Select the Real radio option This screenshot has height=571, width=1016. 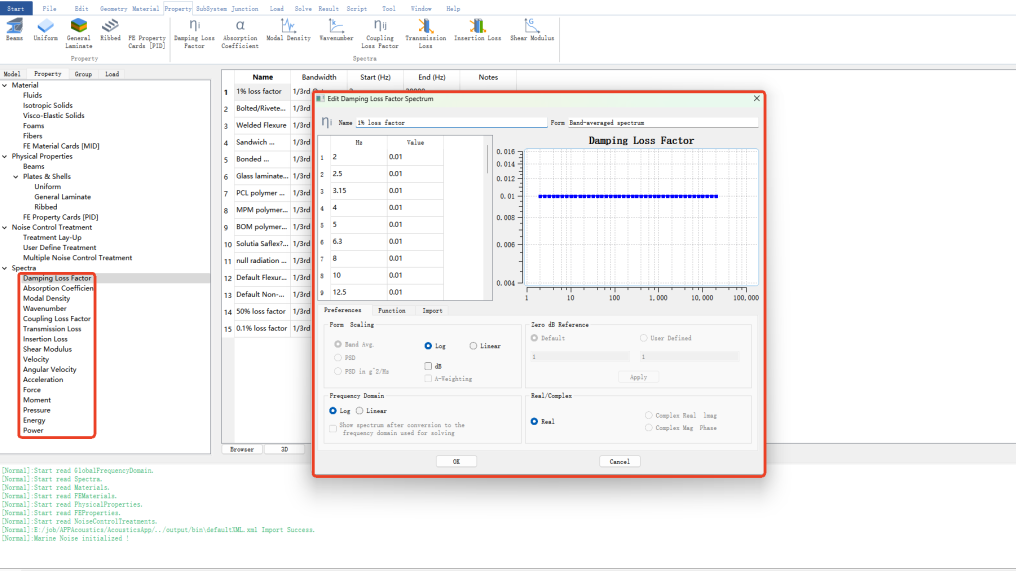point(534,421)
